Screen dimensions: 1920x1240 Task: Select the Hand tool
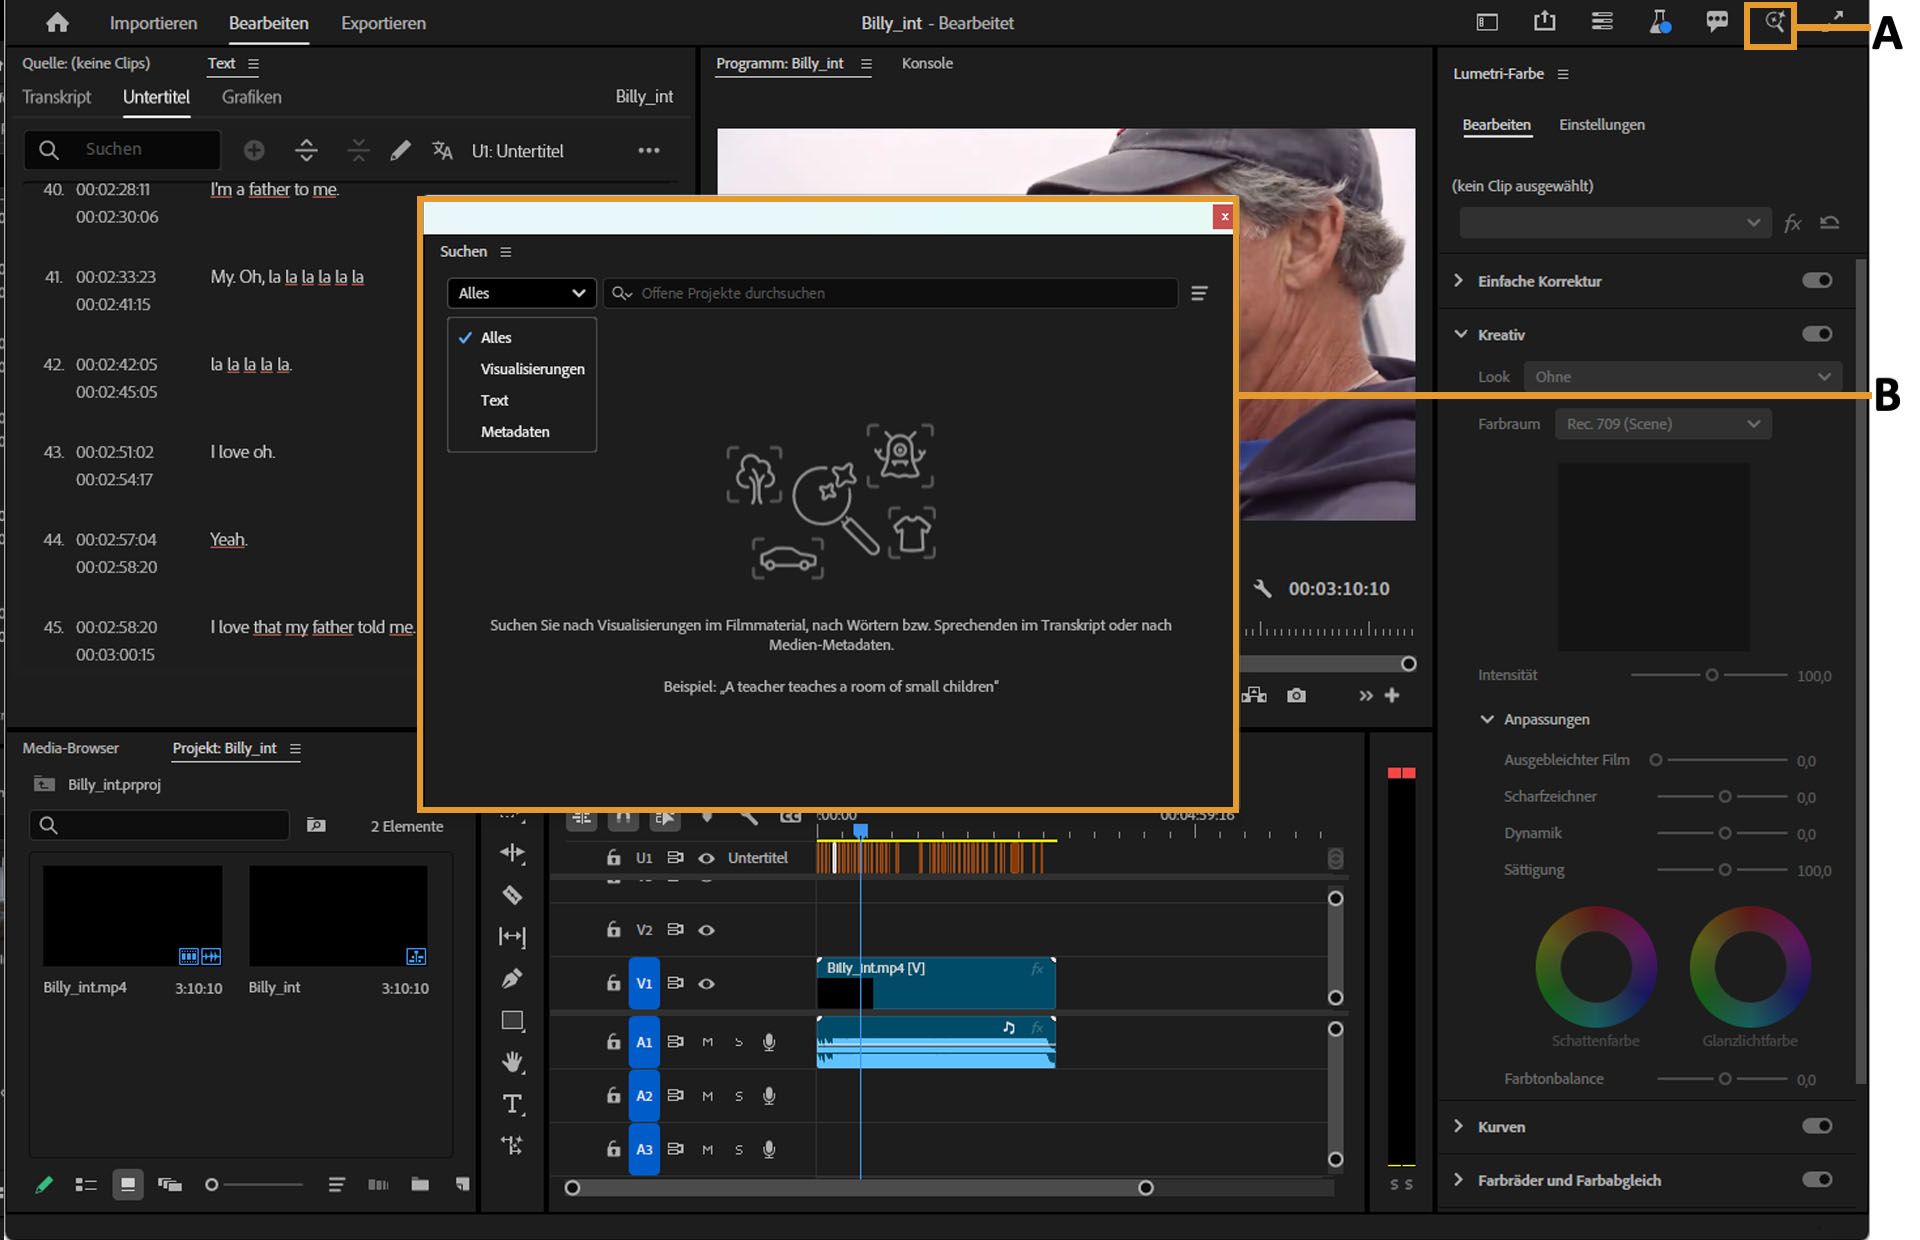click(512, 1061)
